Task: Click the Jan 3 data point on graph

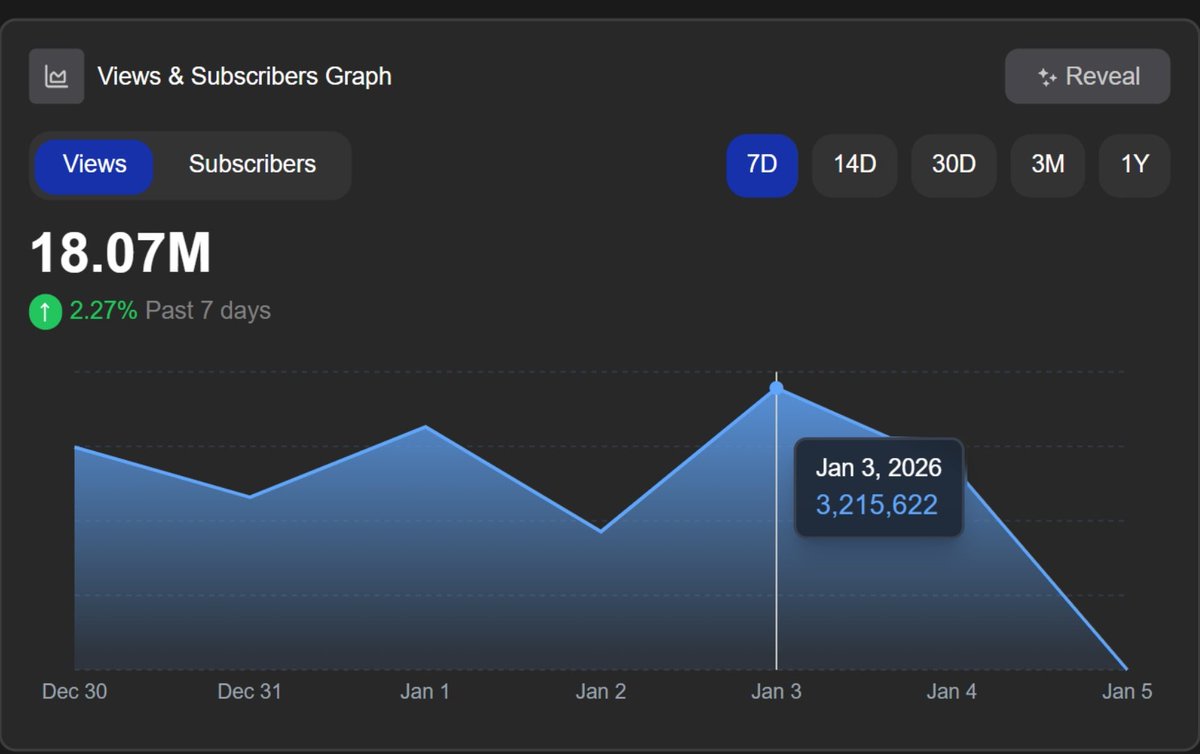Action: coord(776,388)
